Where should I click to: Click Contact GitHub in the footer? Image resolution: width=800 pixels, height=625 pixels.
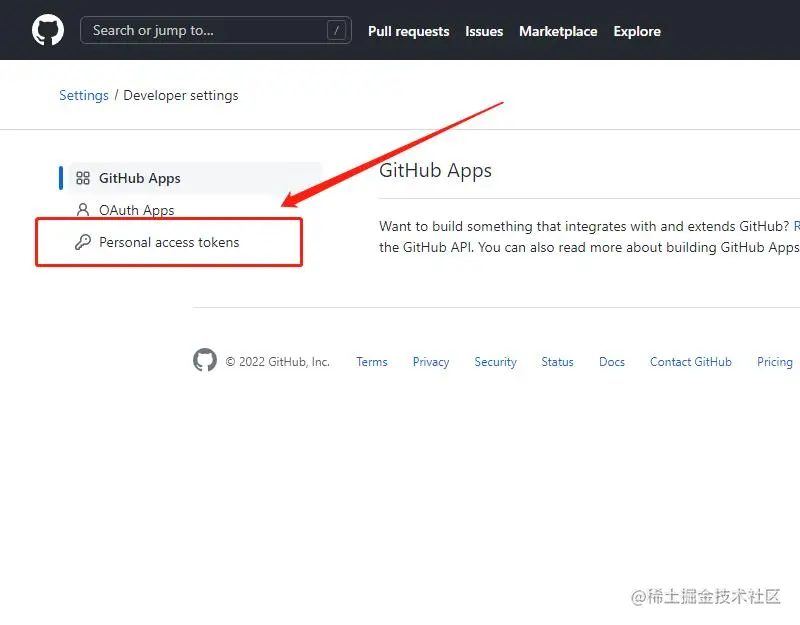point(690,362)
